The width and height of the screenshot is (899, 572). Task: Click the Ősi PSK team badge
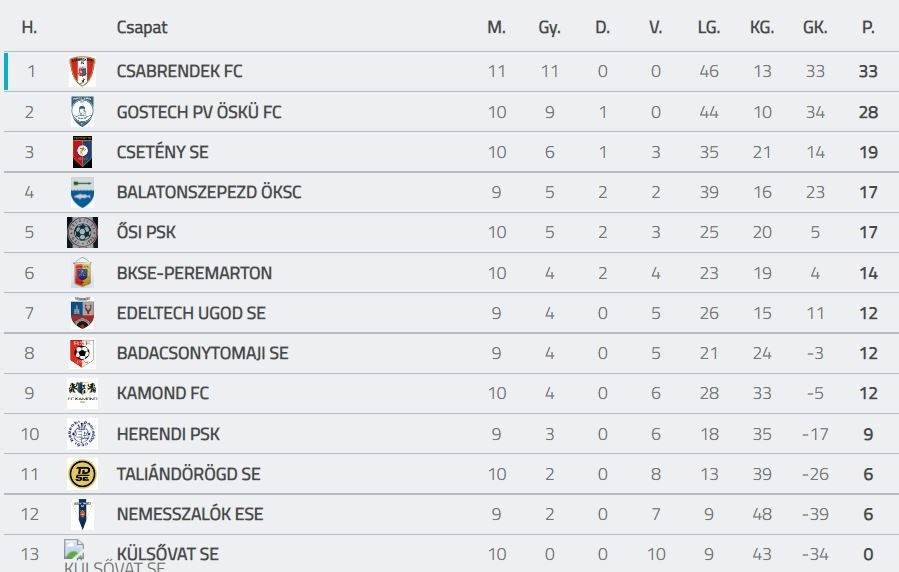pyautogui.click(x=82, y=232)
